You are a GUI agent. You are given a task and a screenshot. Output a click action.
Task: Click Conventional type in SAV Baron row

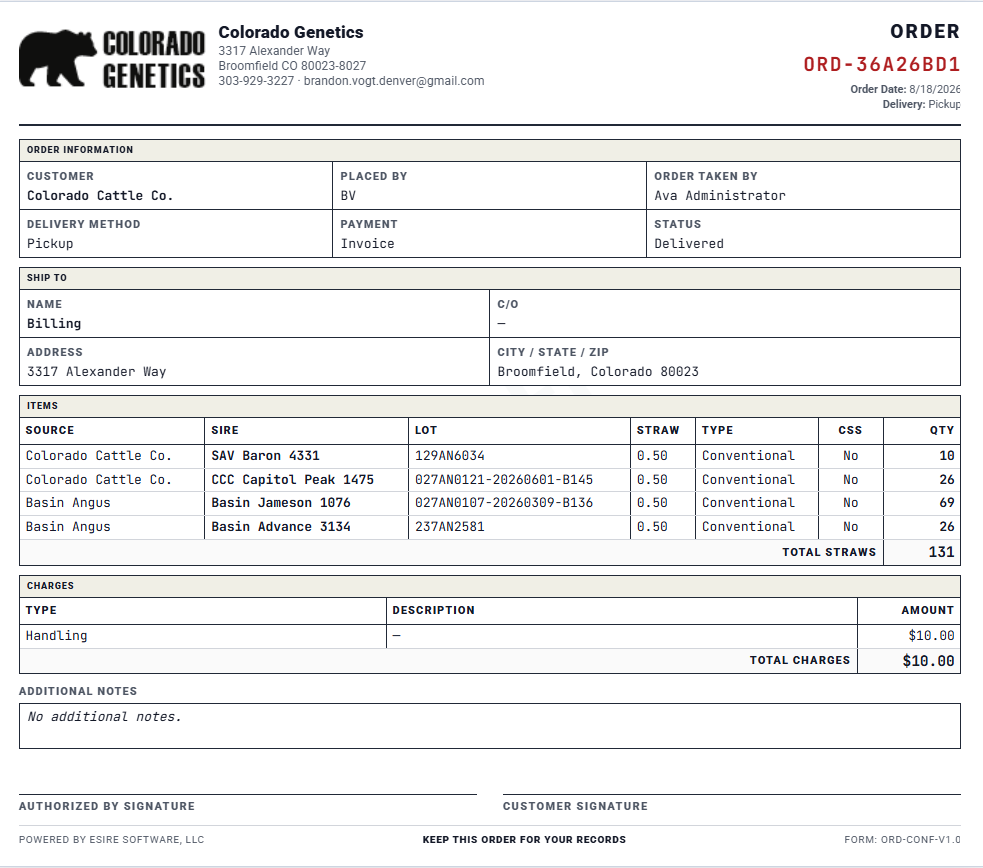pyautogui.click(x=748, y=456)
